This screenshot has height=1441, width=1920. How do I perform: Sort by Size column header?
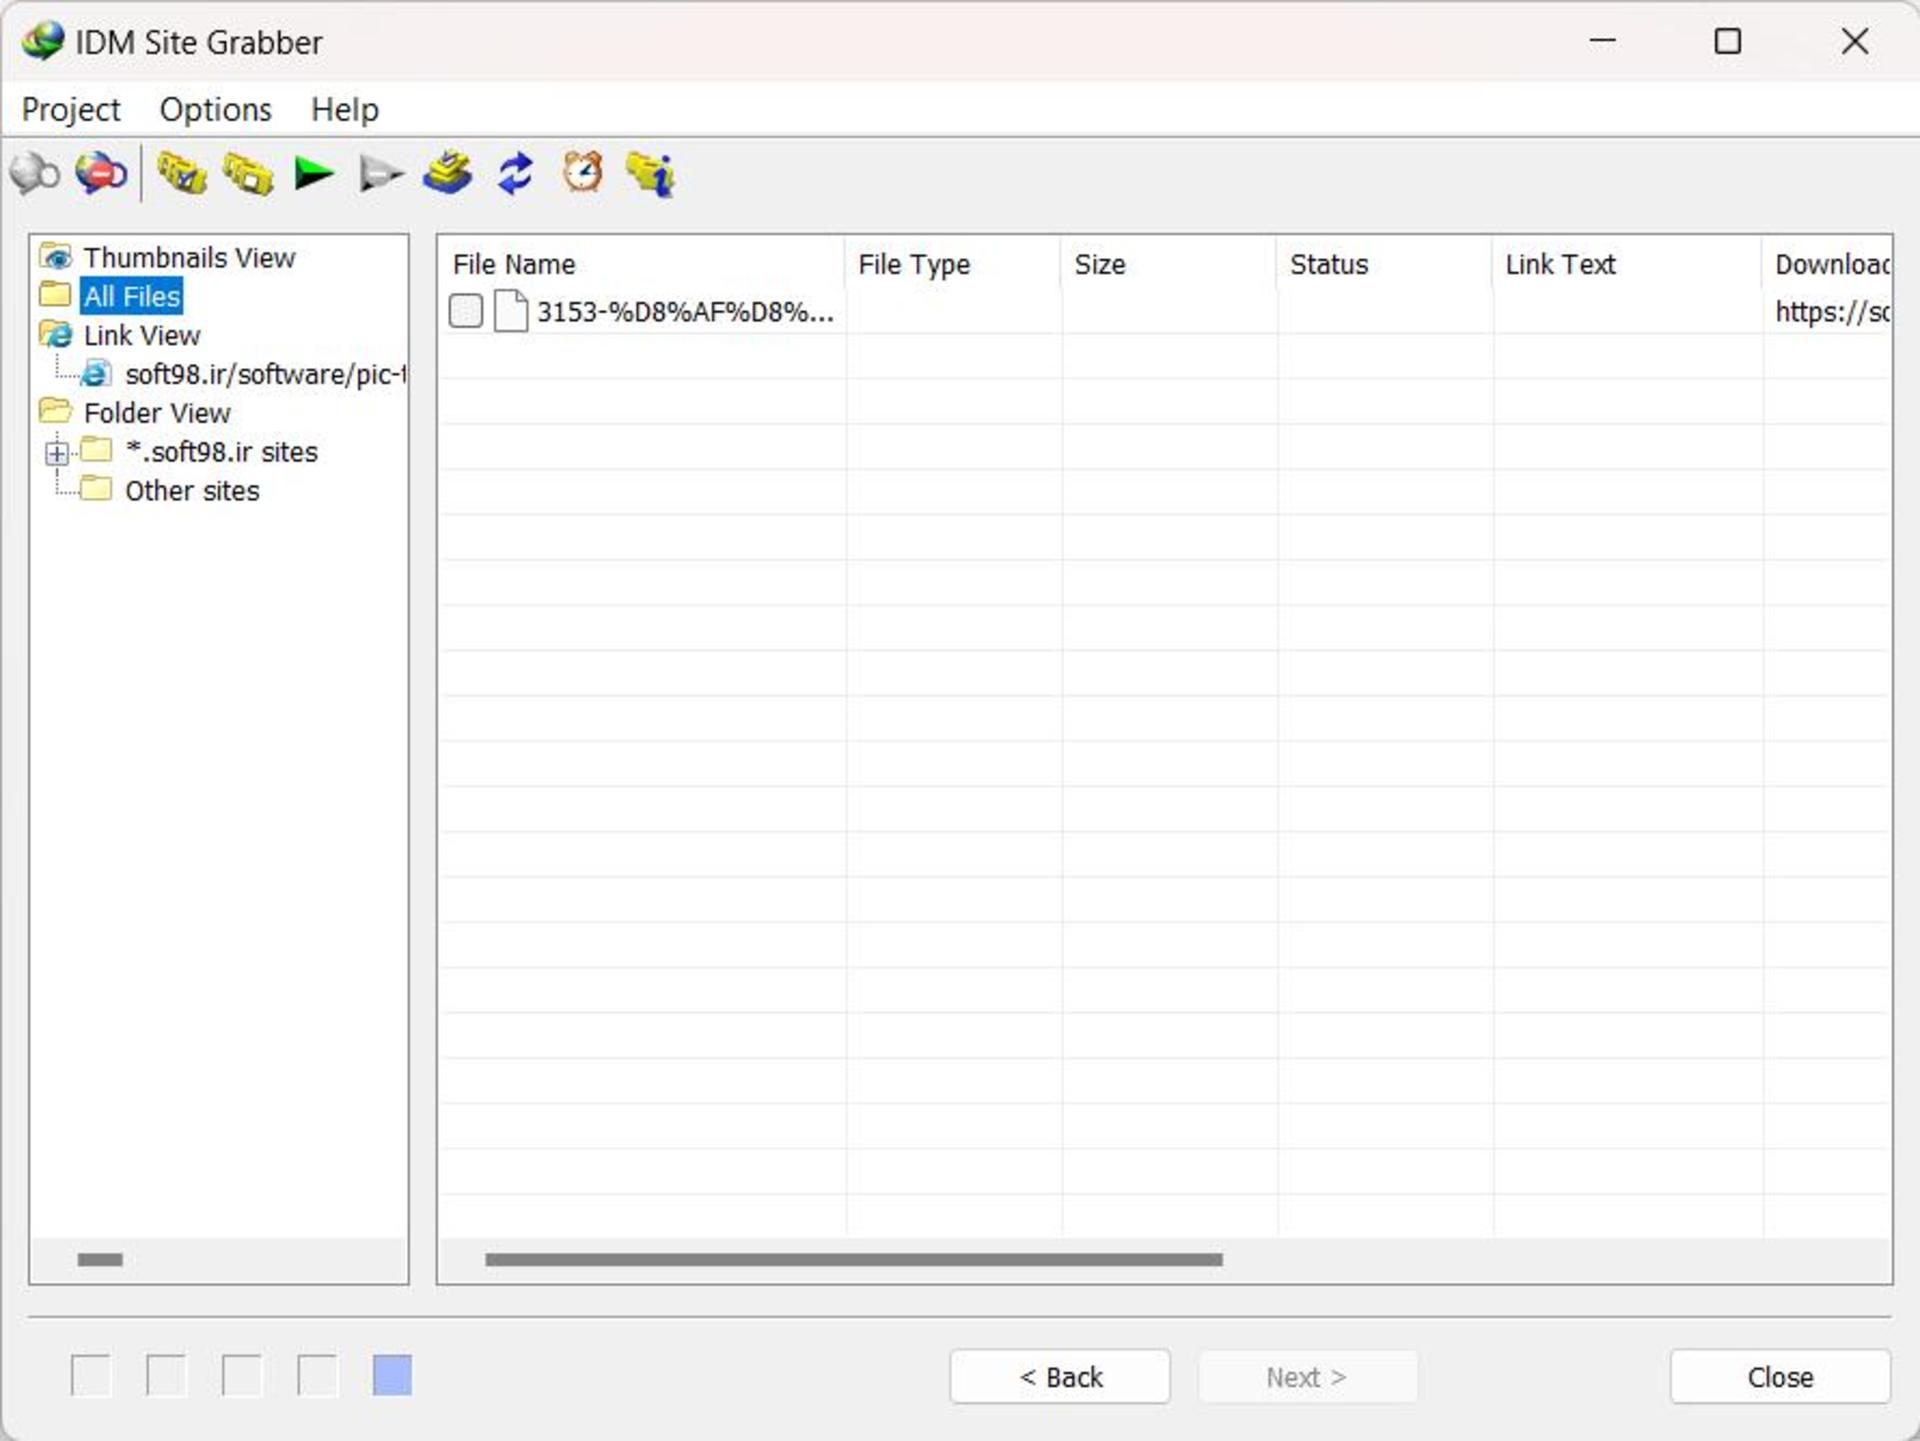coord(1169,264)
